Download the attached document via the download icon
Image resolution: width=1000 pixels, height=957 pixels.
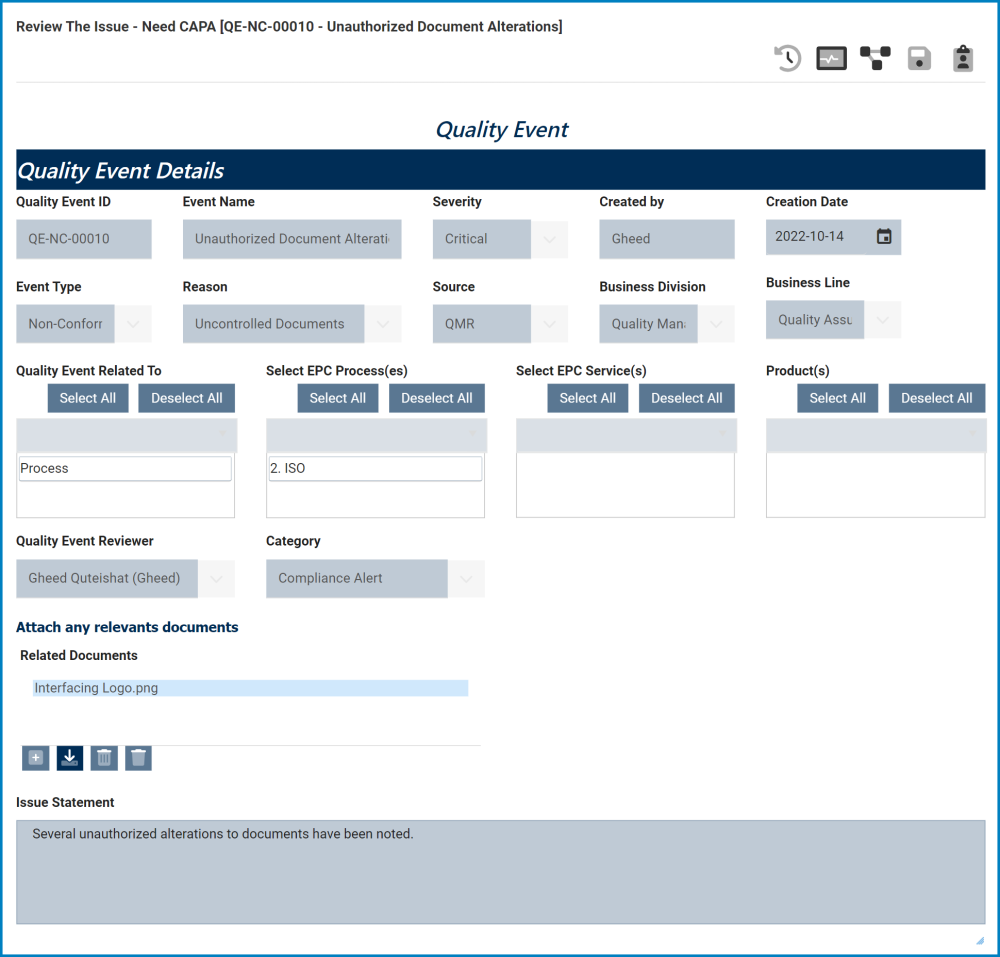[69, 758]
